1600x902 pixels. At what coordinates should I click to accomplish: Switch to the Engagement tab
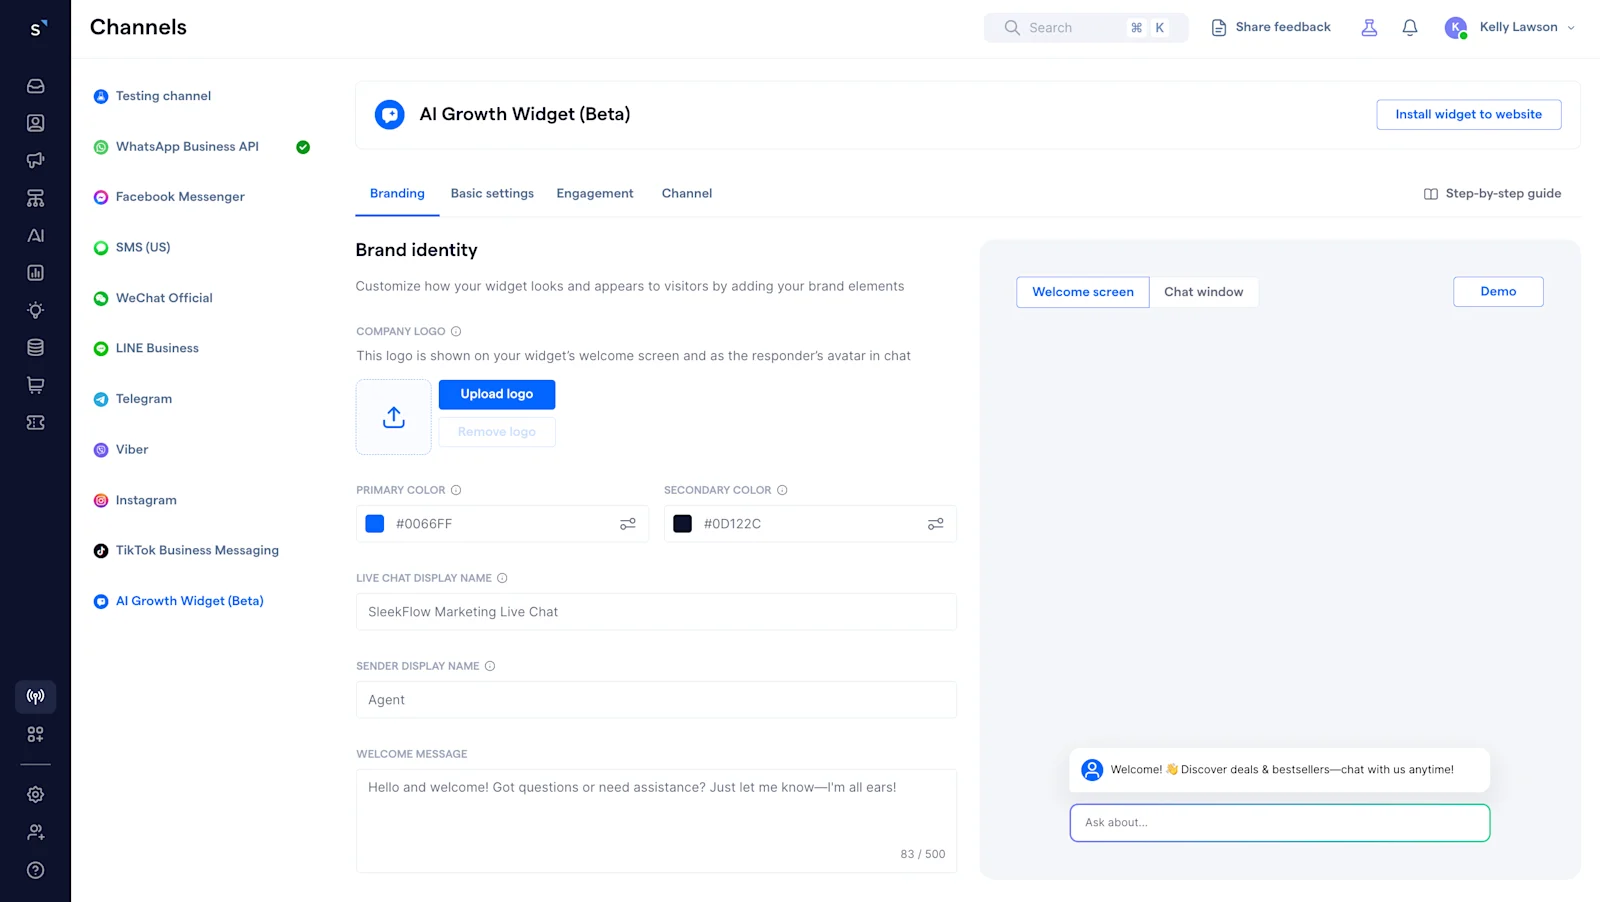(x=595, y=193)
